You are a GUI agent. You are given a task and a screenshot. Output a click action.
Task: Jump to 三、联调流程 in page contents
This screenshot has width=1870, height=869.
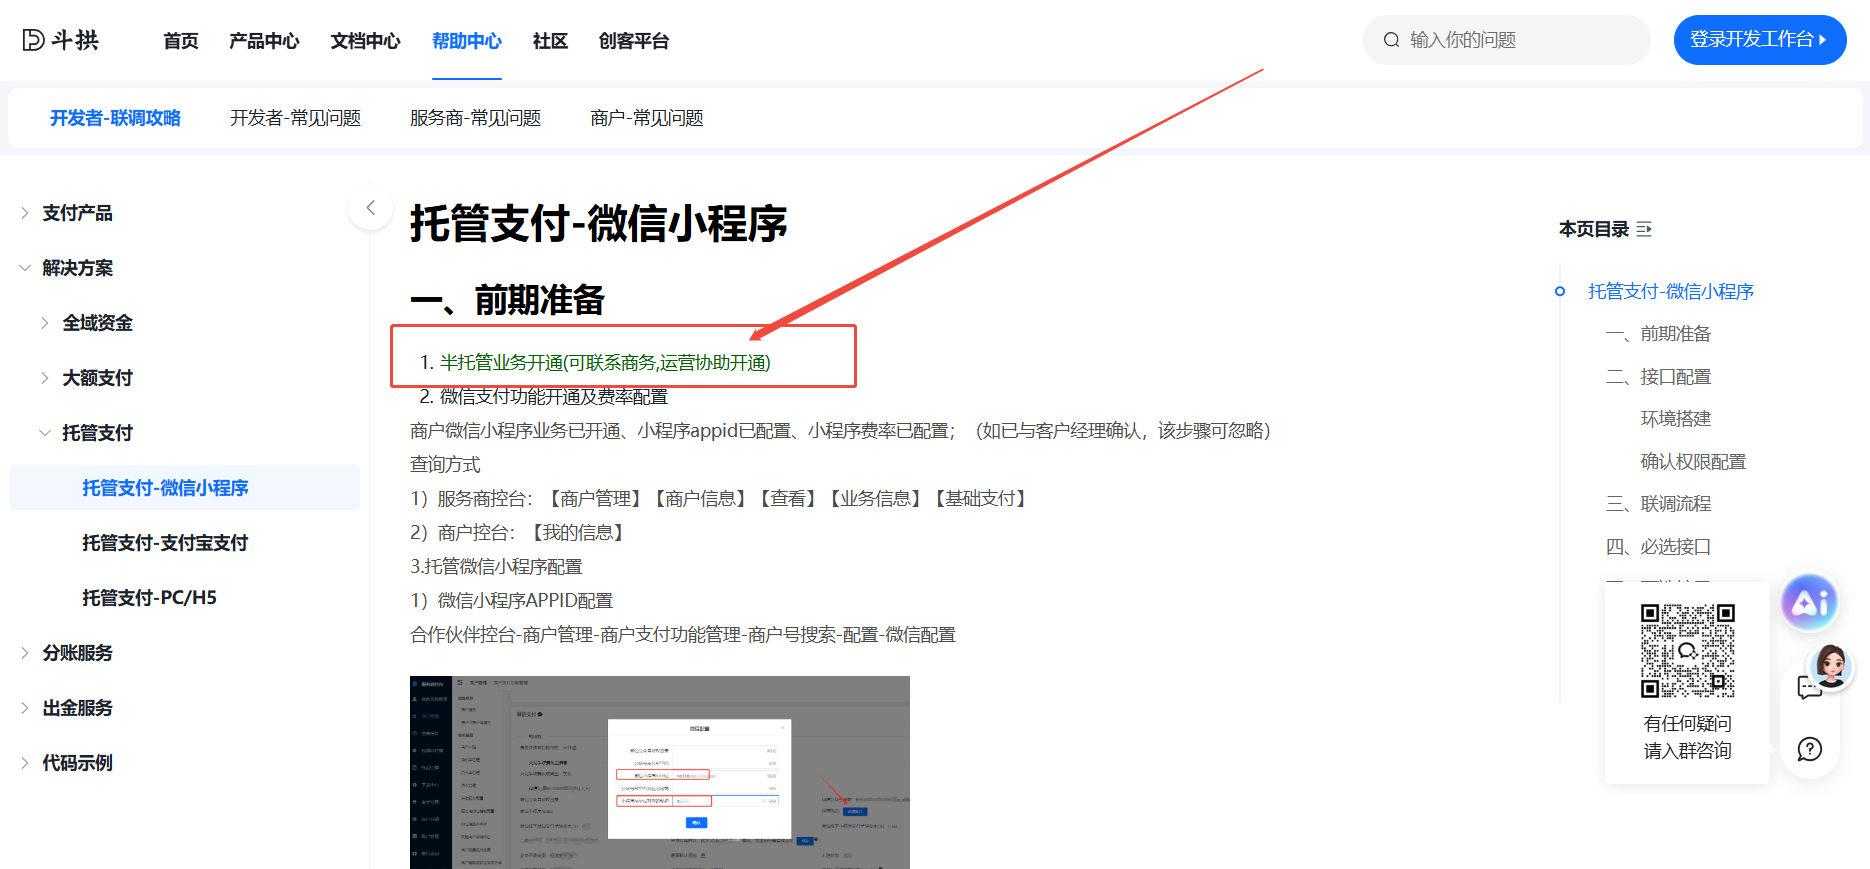point(1658,504)
